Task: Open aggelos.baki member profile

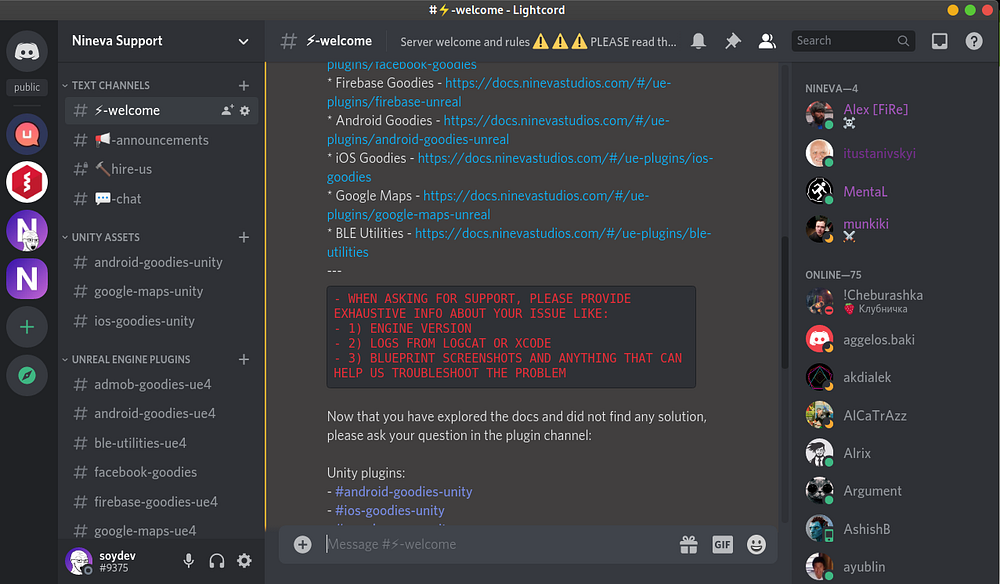Action: click(893, 340)
